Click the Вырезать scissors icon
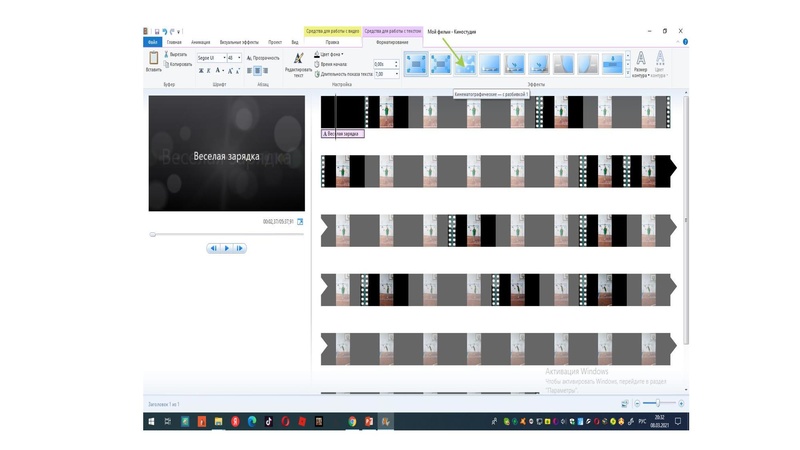This screenshot has width=800, height=450. point(165,54)
